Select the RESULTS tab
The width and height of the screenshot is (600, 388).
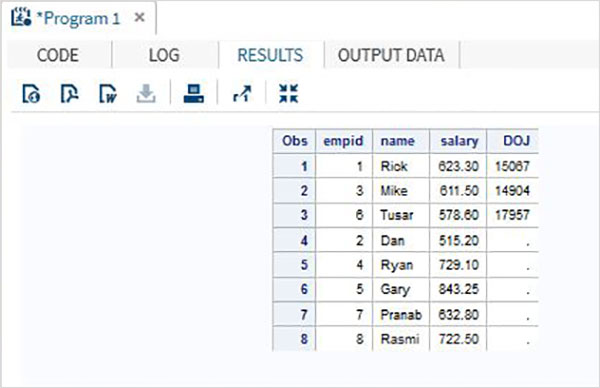(x=271, y=55)
